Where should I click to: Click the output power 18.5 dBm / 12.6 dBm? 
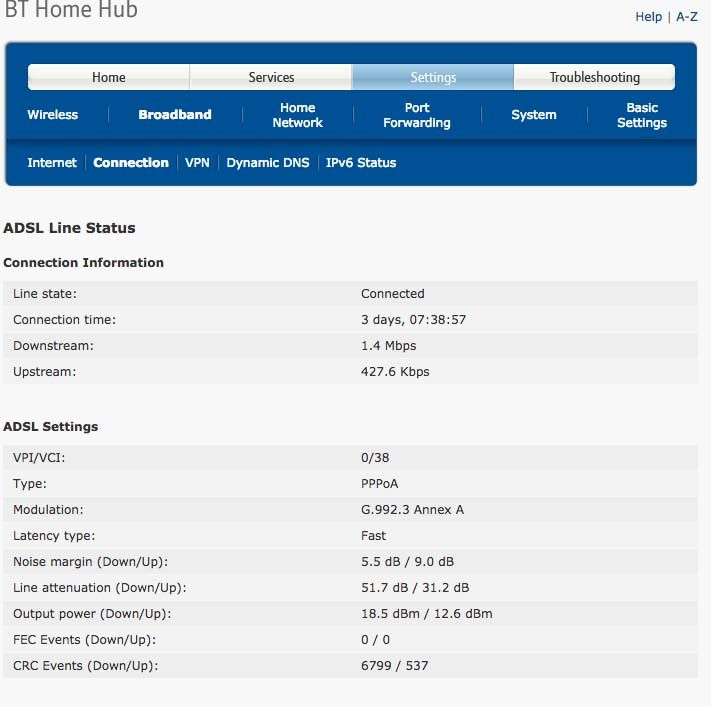(x=427, y=614)
